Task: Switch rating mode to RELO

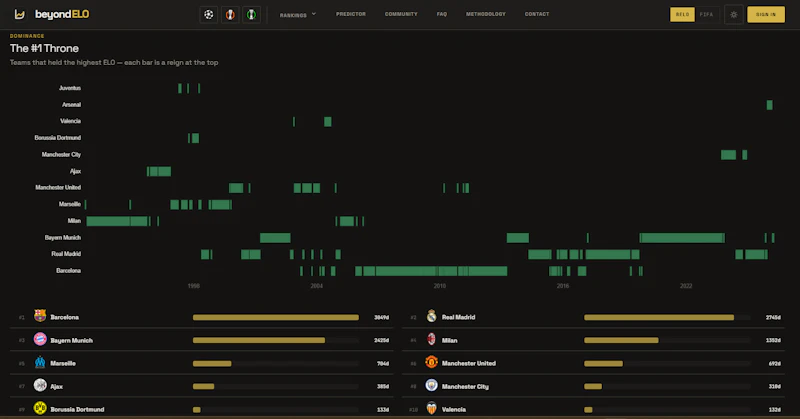Action: [682, 14]
